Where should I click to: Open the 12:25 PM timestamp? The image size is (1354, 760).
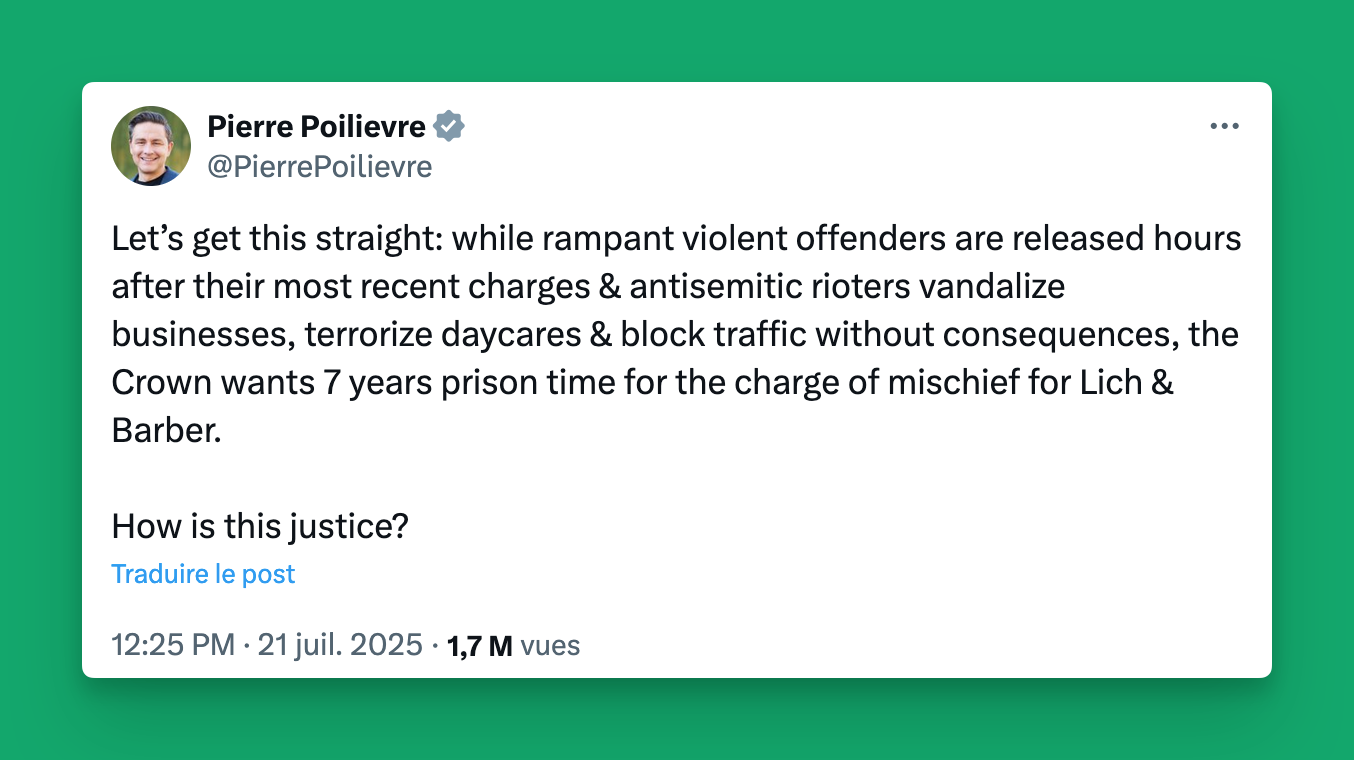pos(173,645)
